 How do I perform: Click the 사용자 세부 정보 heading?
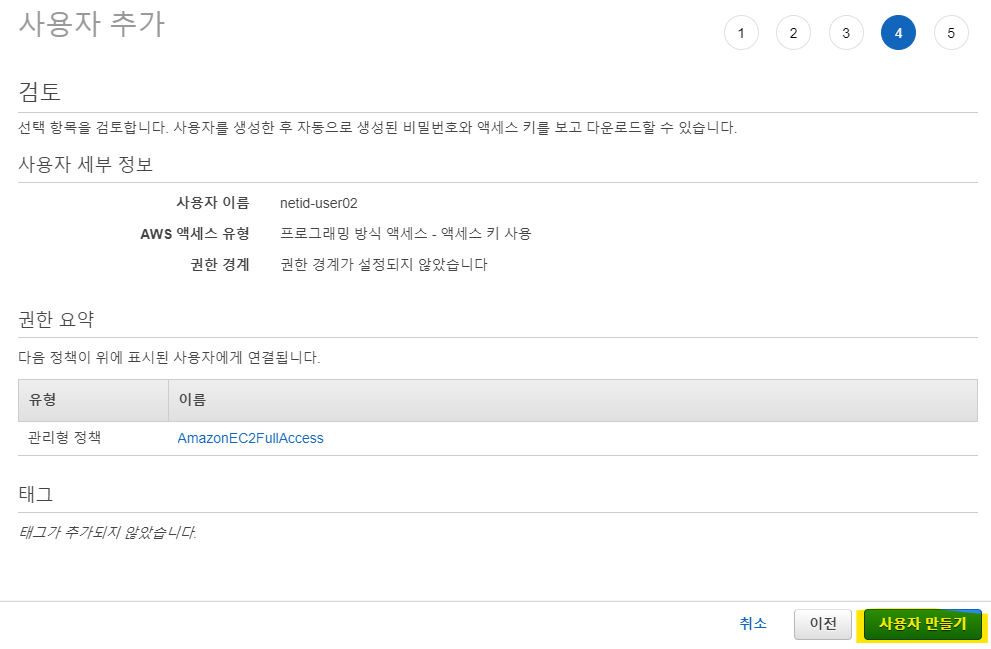86,164
